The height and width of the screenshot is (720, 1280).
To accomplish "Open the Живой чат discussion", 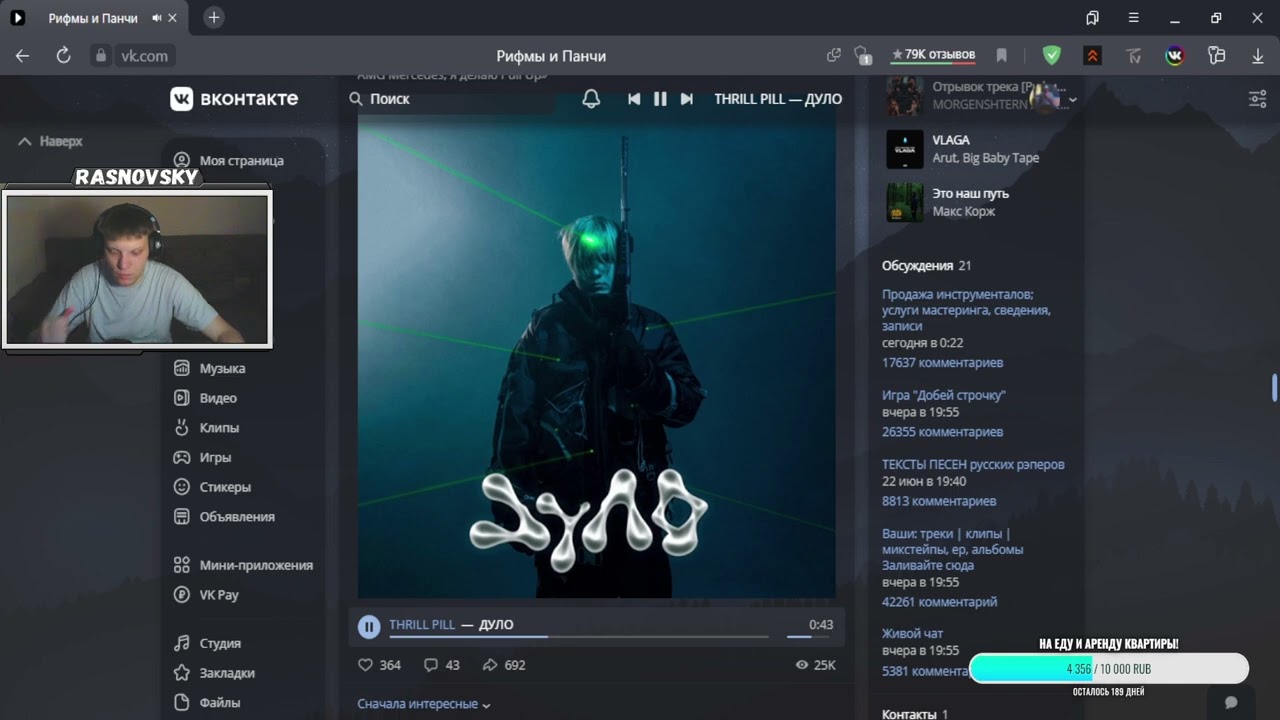I will [x=912, y=633].
